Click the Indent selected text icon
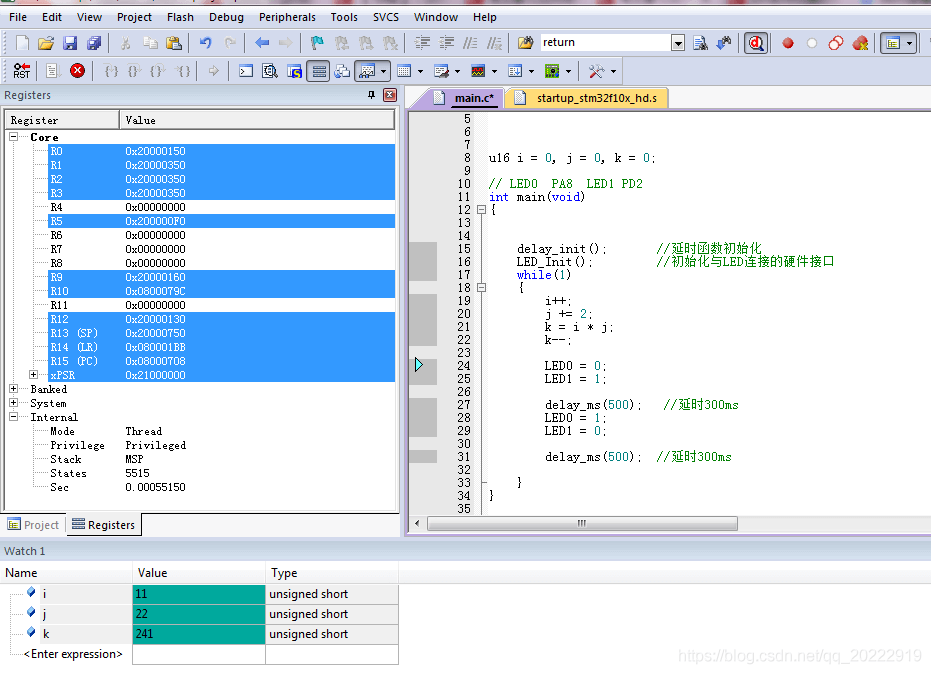Viewport: 931px width, 674px height. (422, 43)
